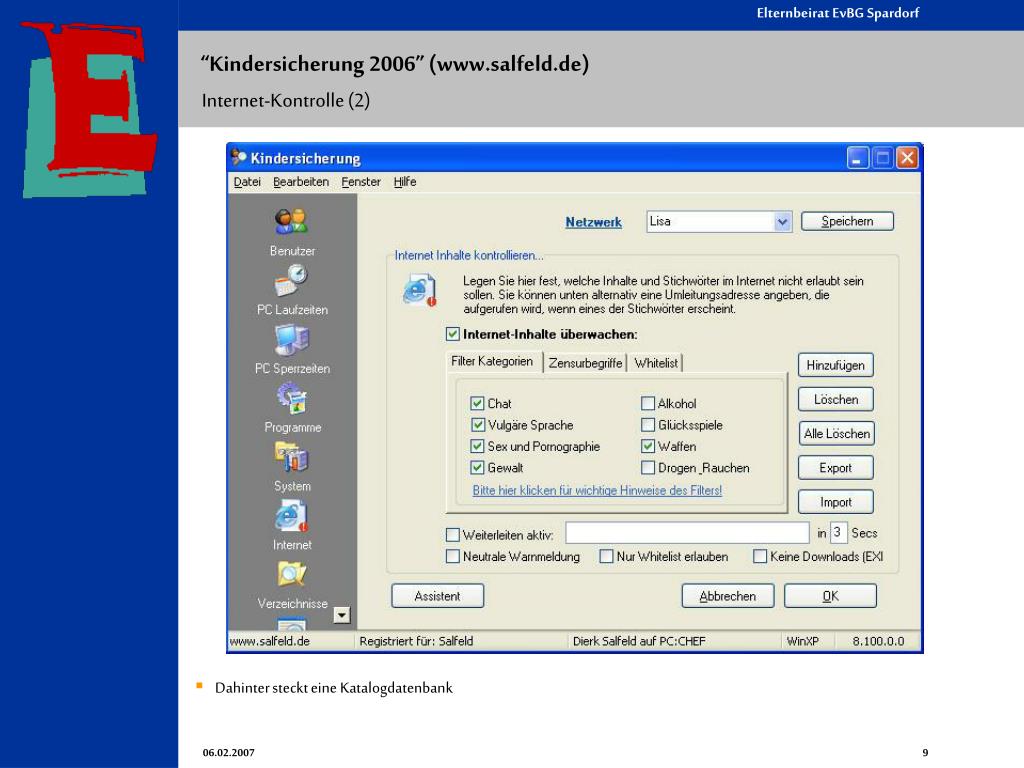Open the user dropdown showing Lisa
1024x768 pixels.
[x=782, y=222]
